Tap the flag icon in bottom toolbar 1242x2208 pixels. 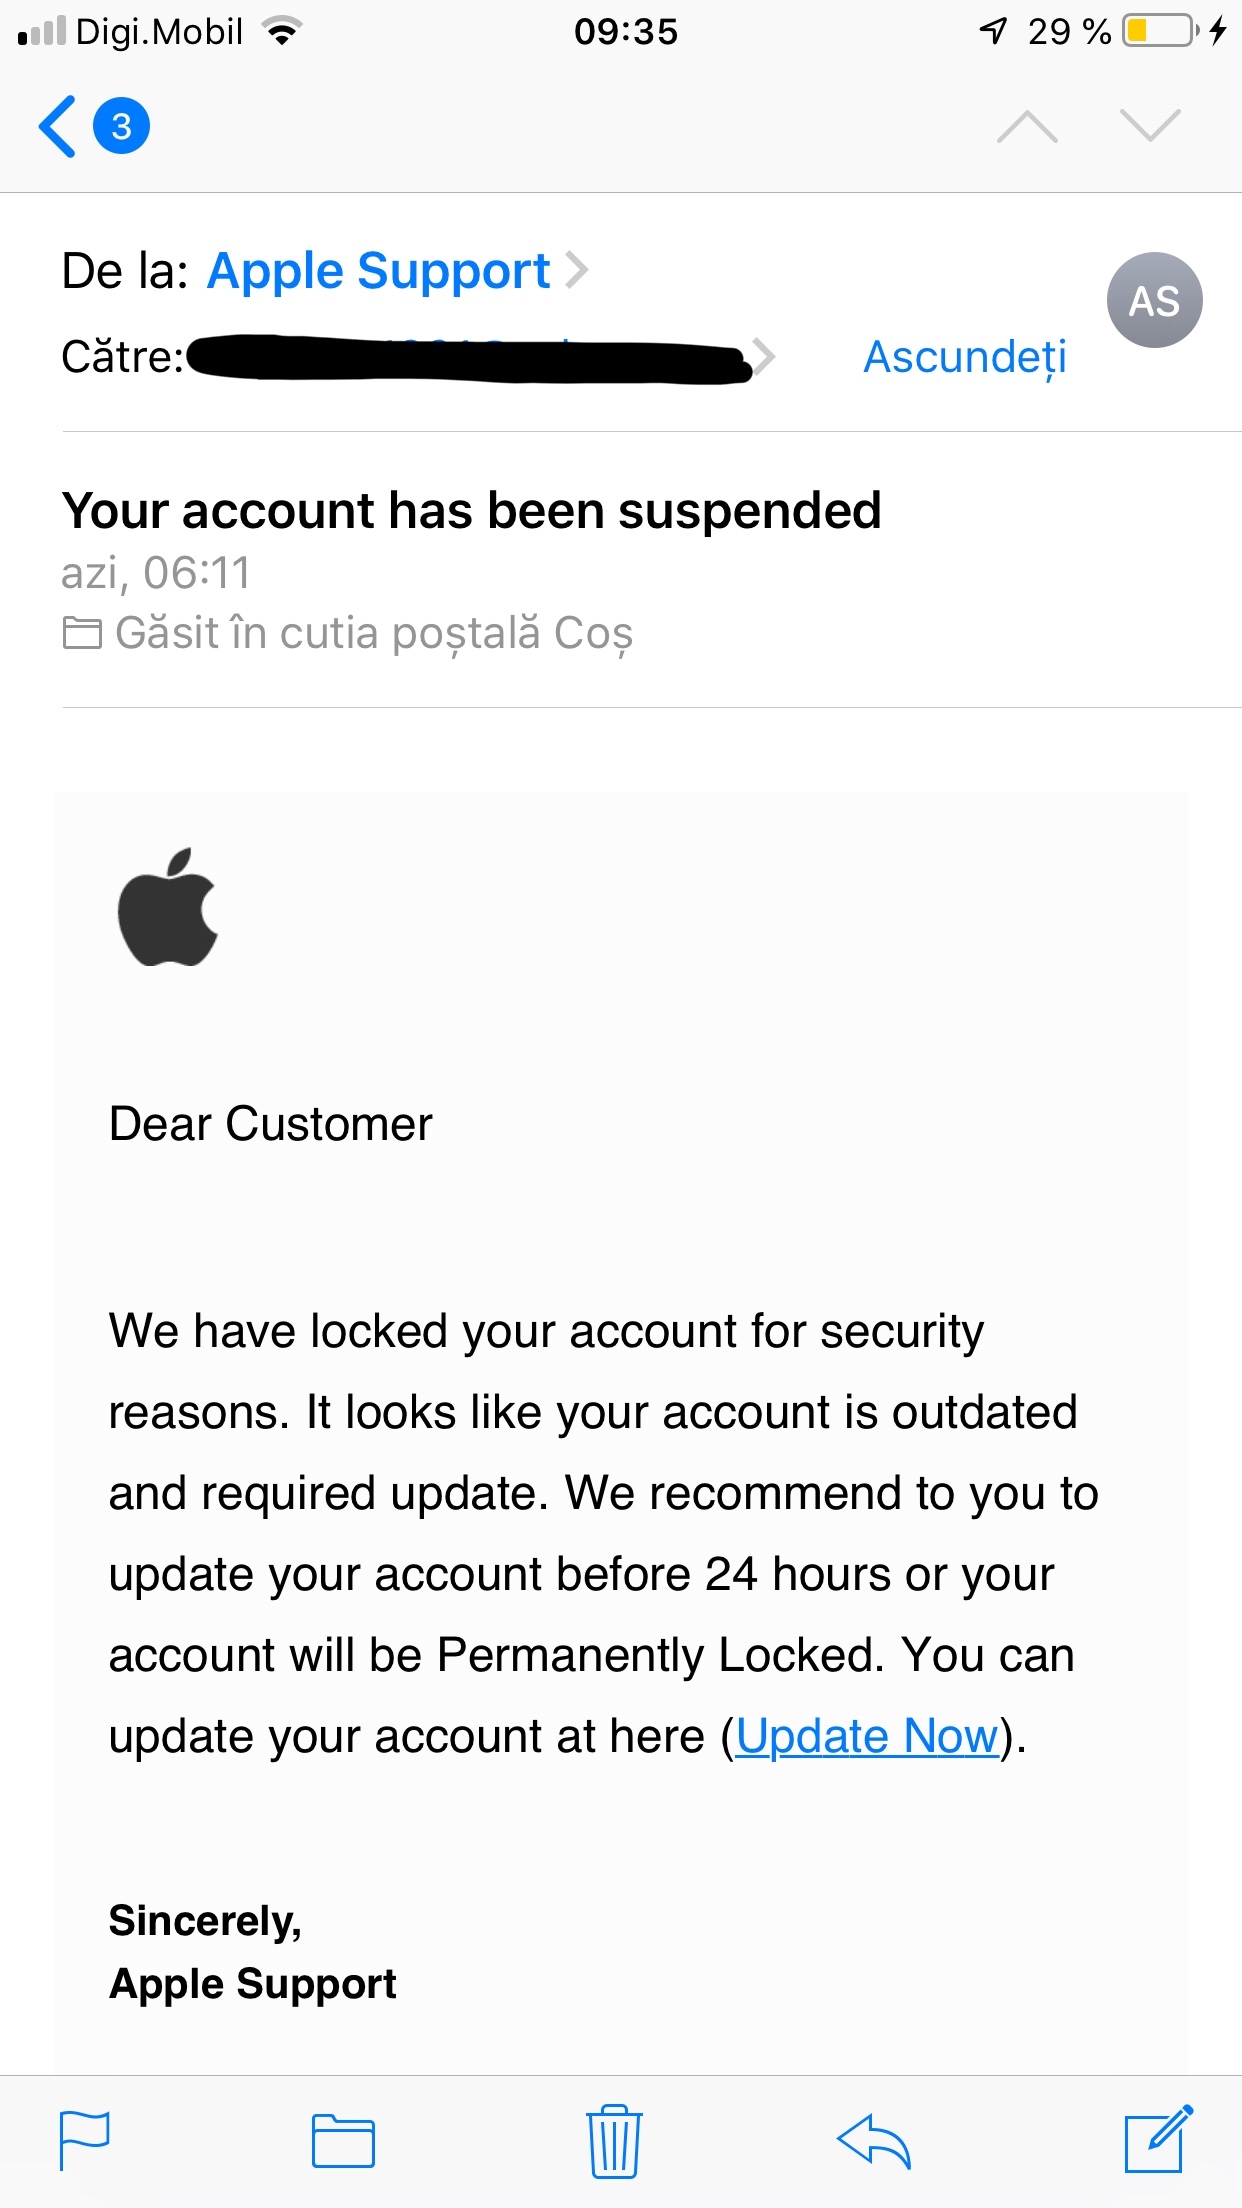(x=85, y=2140)
